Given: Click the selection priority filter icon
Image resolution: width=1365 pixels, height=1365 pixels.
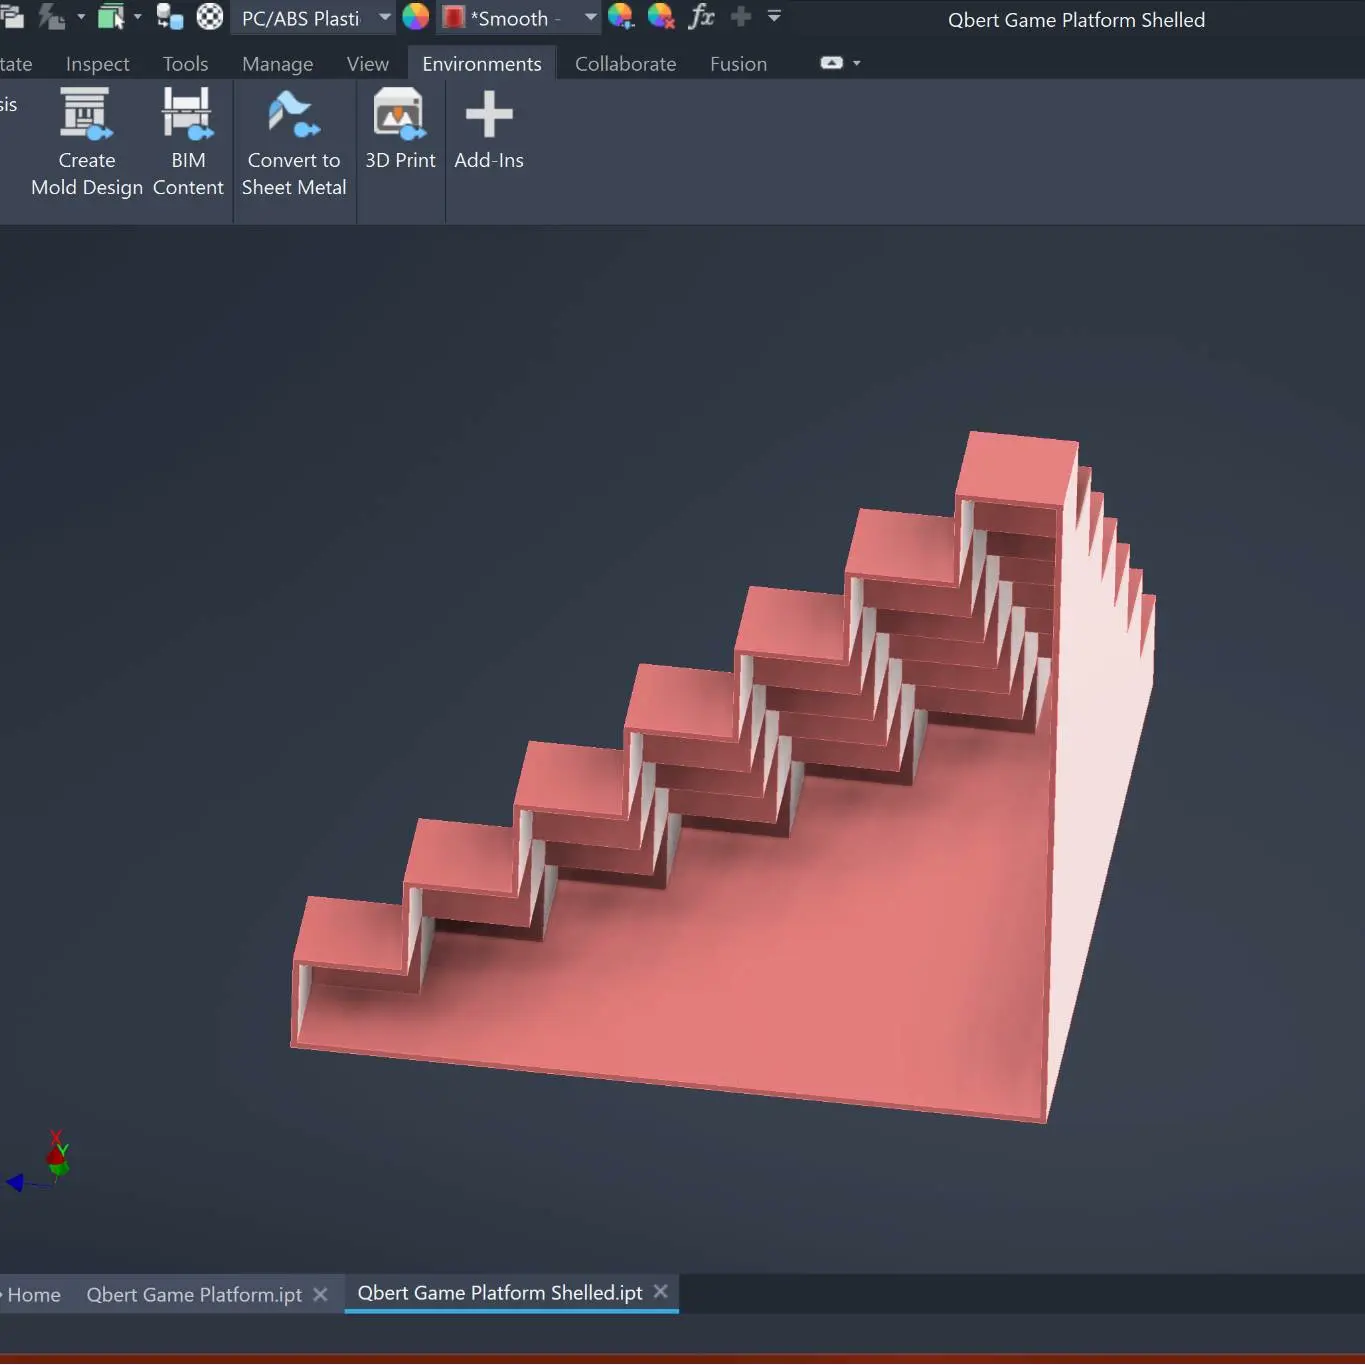Looking at the screenshot, I should point(110,17).
